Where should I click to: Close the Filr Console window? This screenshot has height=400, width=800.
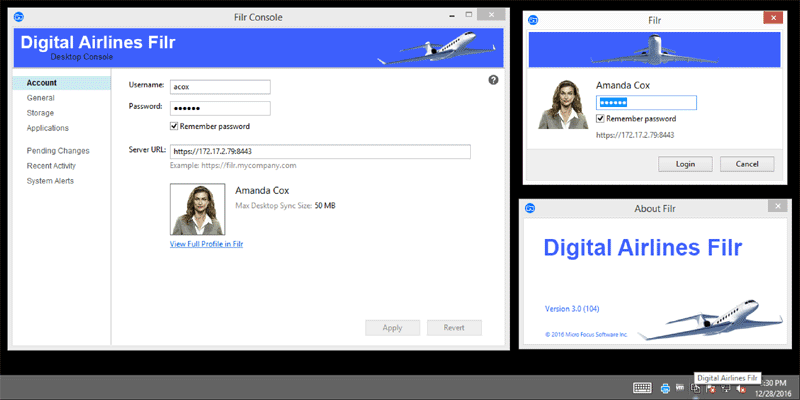(x=492, y=15)
